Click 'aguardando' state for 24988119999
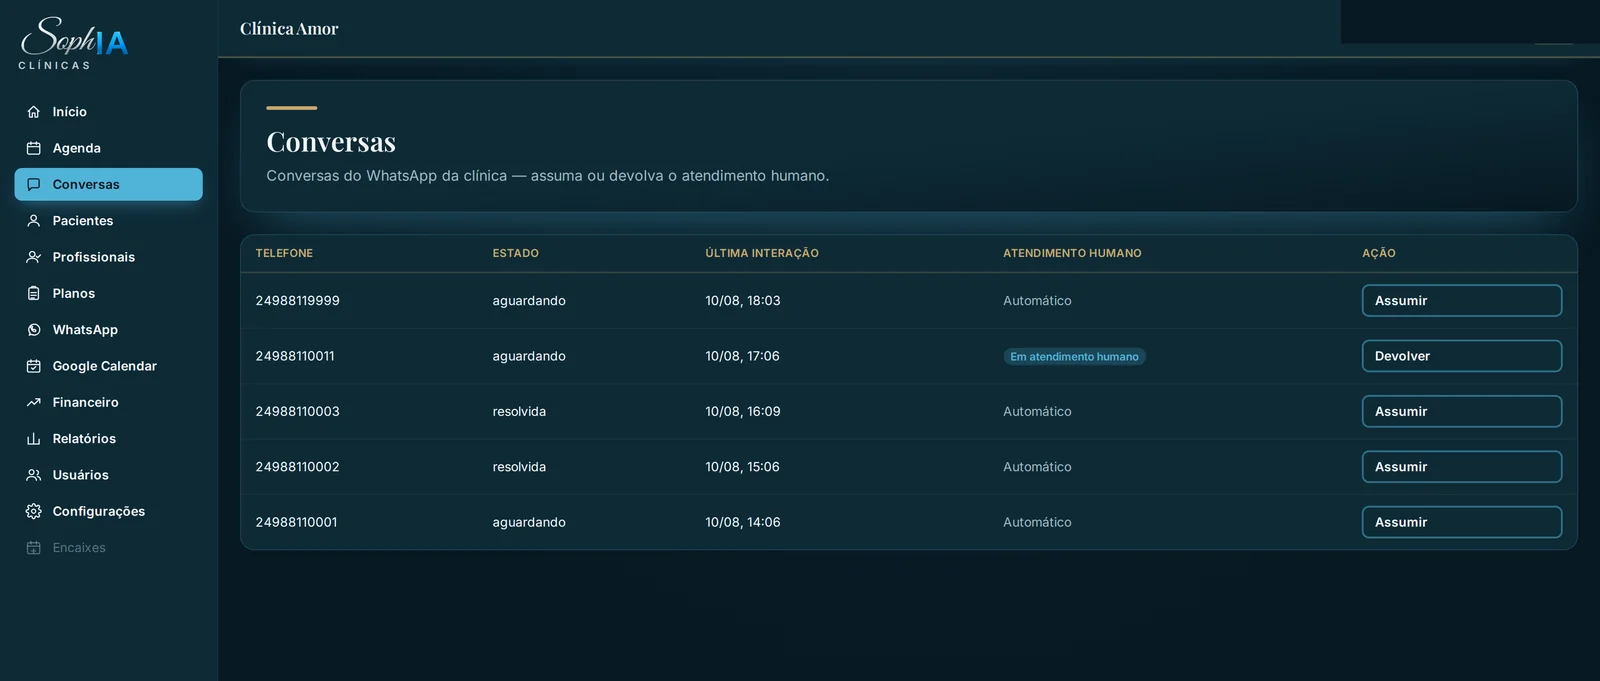 point(529,301)
